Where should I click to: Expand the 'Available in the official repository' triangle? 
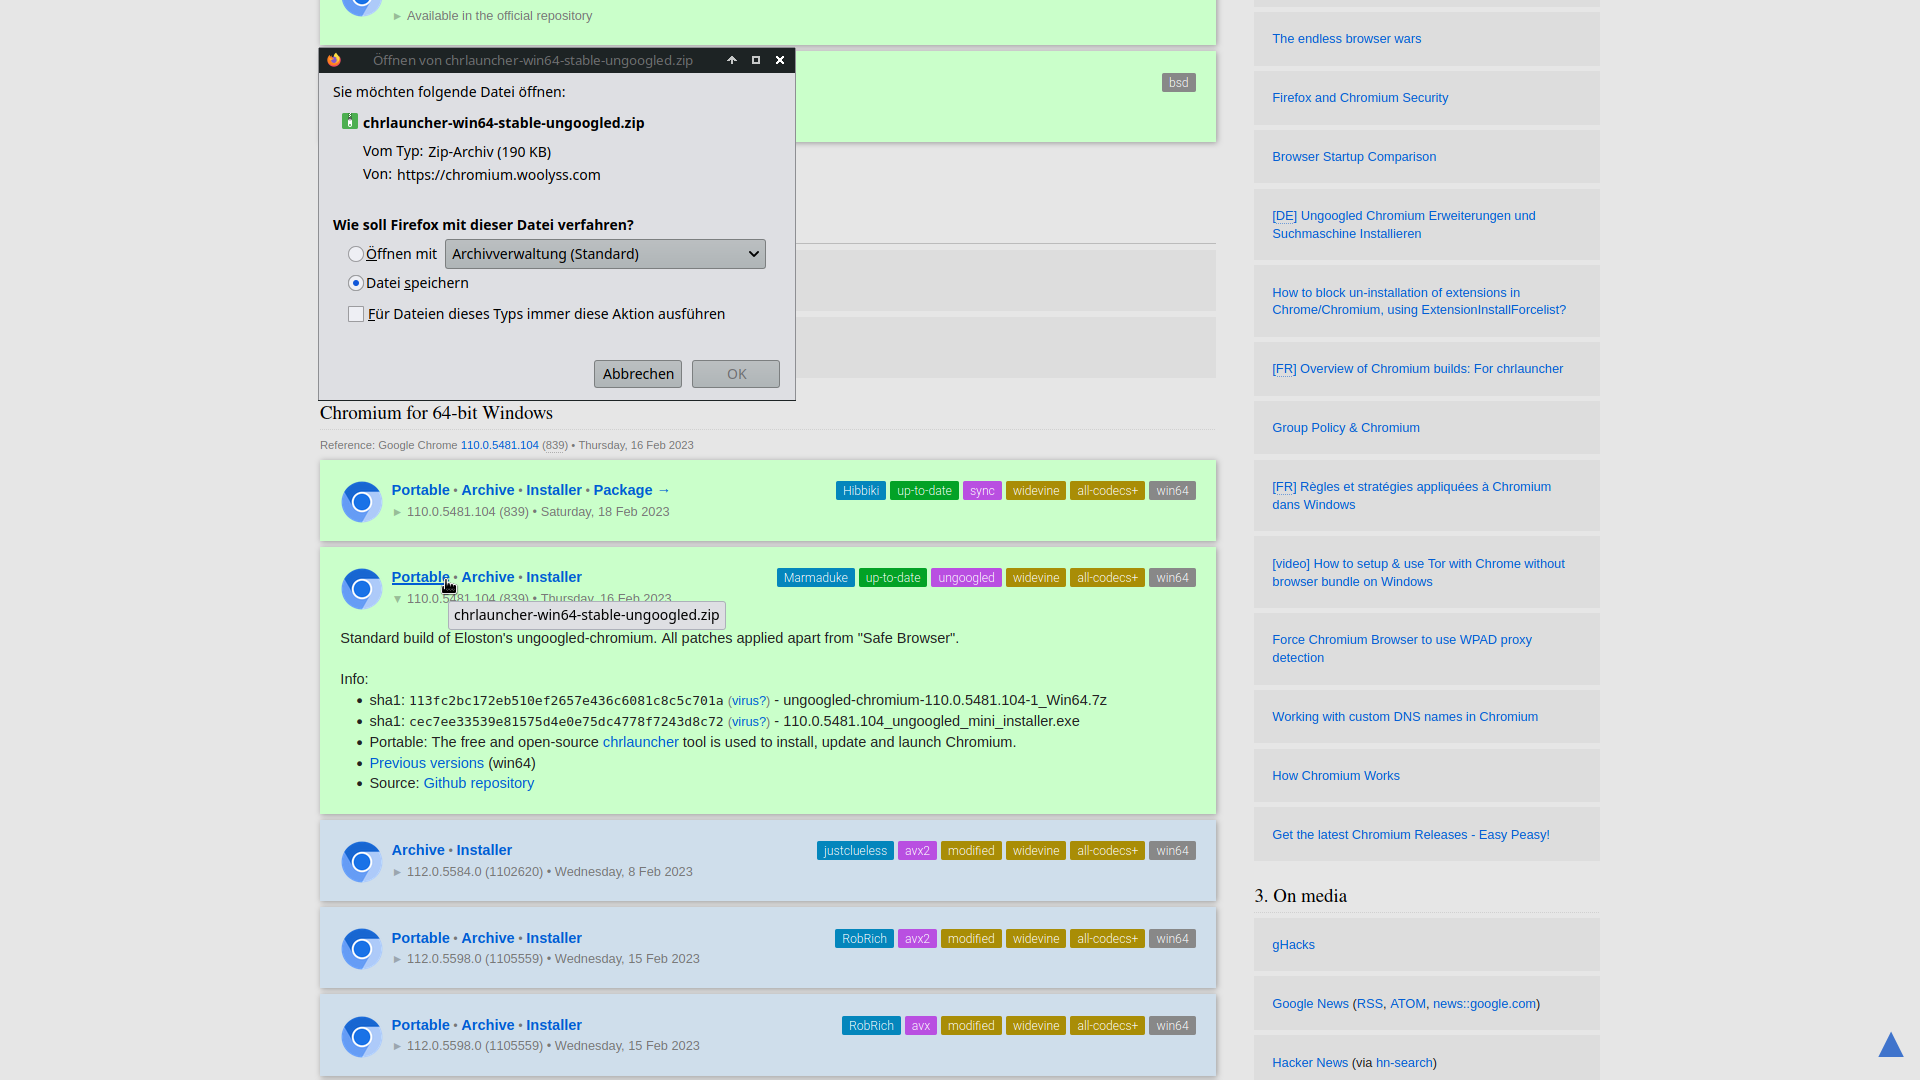click(397, 16)
